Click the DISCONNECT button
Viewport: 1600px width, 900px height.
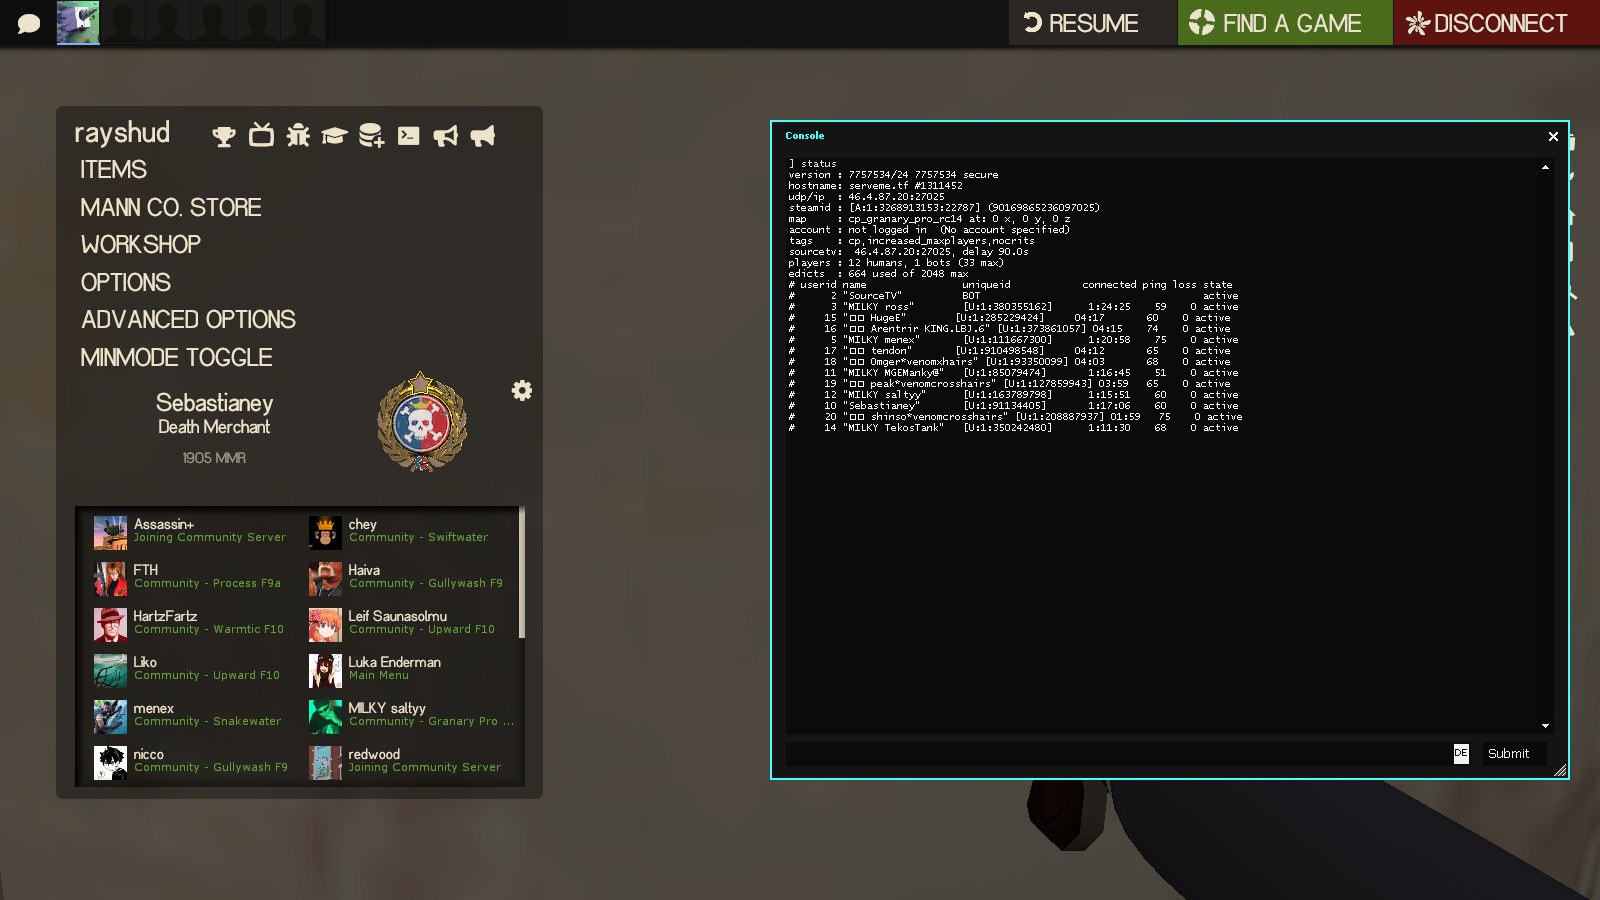[1497, 23]
